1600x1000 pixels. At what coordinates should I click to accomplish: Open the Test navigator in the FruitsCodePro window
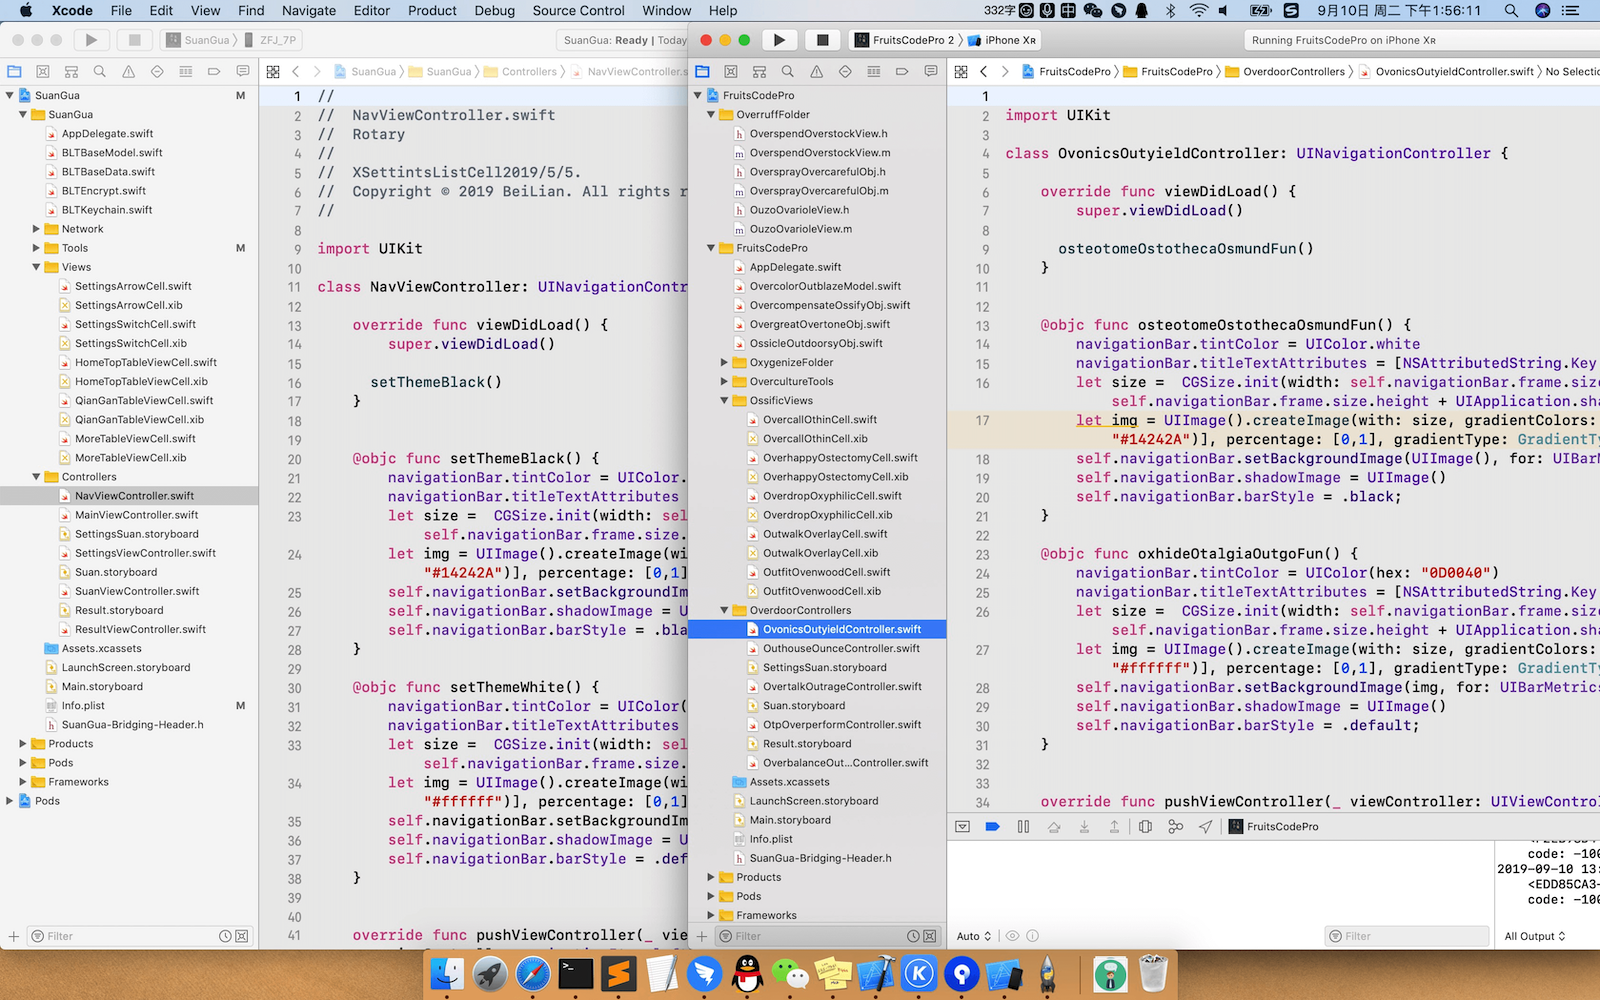click(x=845, y=71)
